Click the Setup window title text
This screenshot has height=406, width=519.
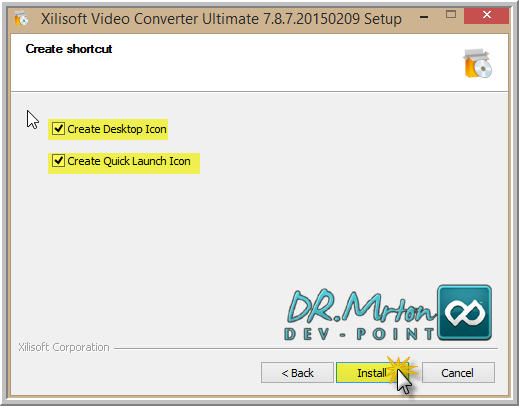[221, 18]
